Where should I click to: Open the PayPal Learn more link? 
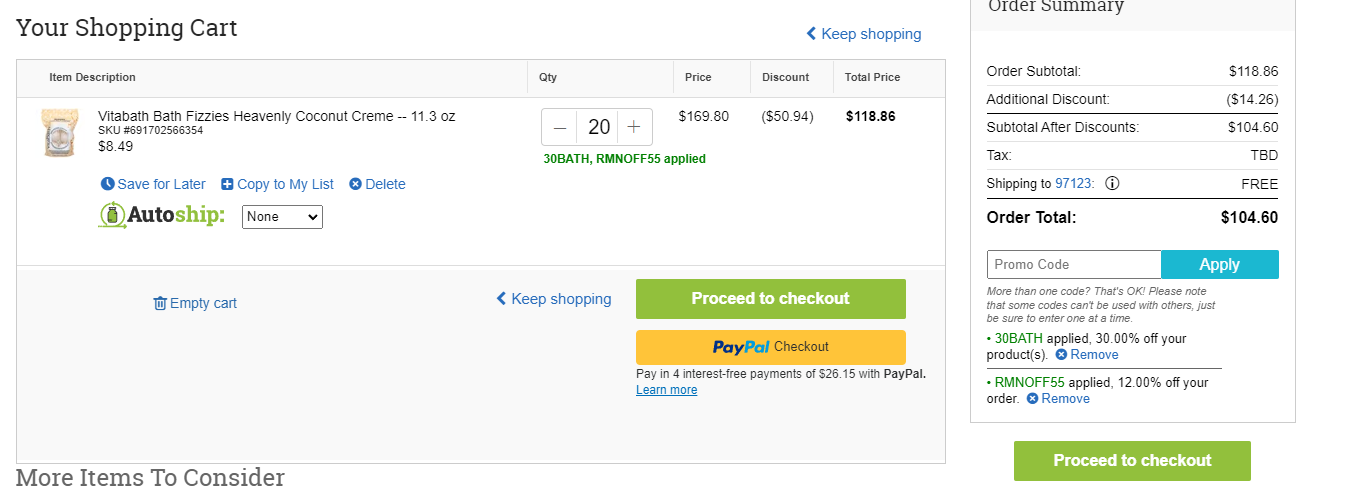click(667, 390)
